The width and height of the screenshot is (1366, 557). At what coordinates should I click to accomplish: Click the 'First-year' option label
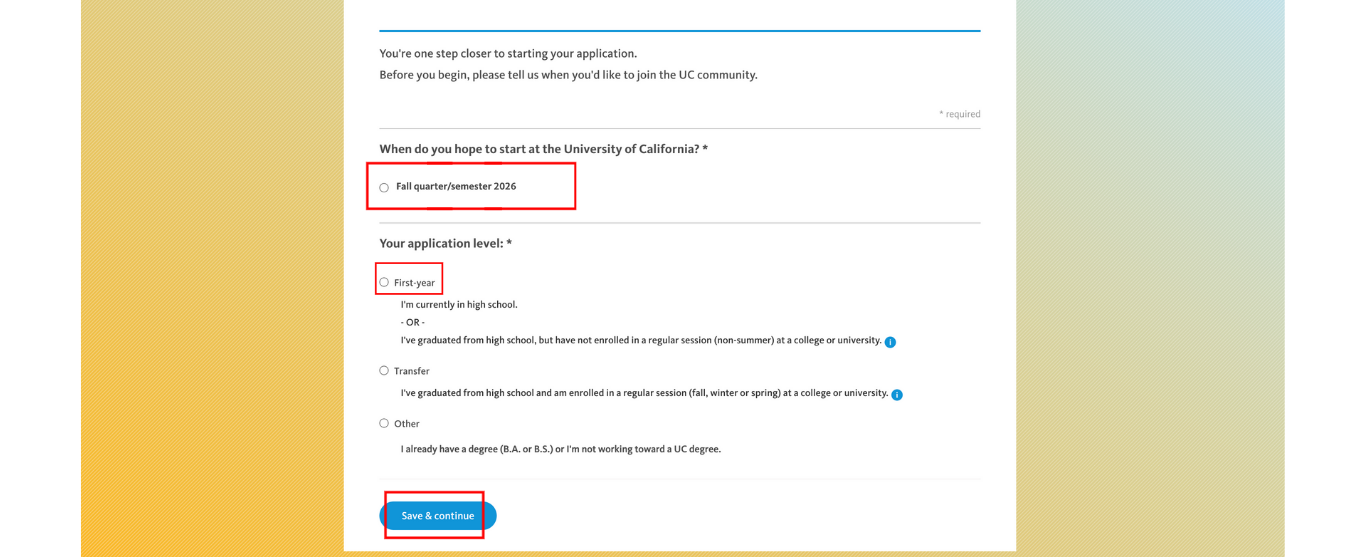(x=414, y=283)
